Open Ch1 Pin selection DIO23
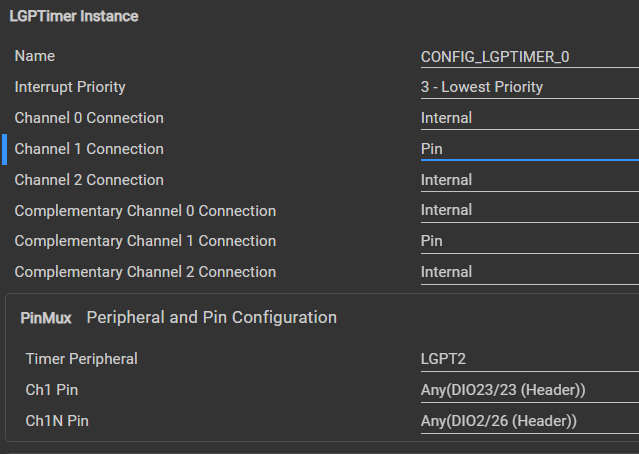The height and width of the screenshot is (454, 639). coord(530,390)
